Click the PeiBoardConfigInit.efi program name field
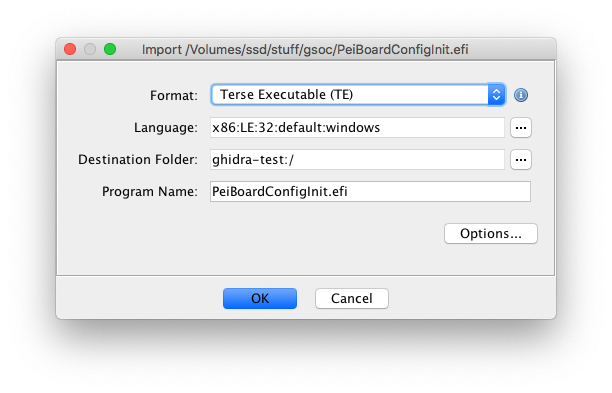Image resolution: width=612 pixels, height=393 pixels. point(370,192)
